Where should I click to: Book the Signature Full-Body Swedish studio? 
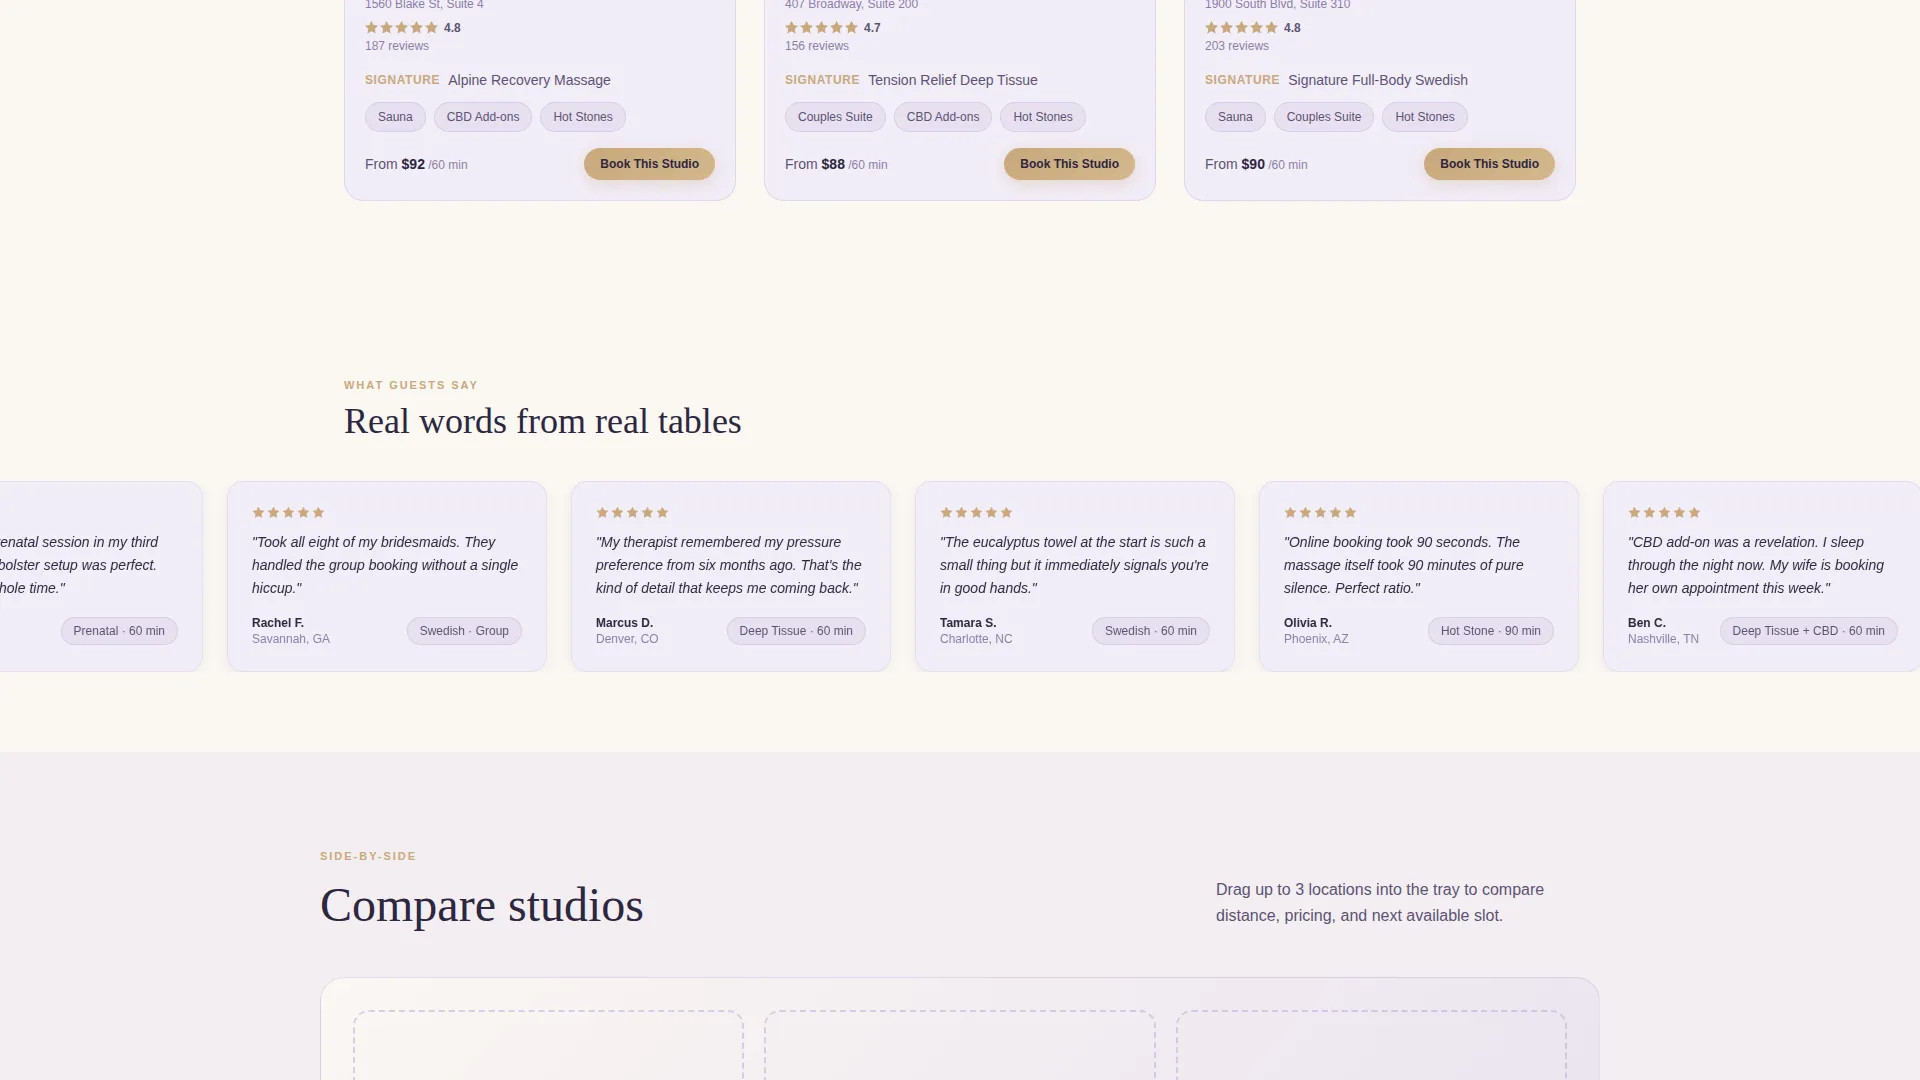1489,164
